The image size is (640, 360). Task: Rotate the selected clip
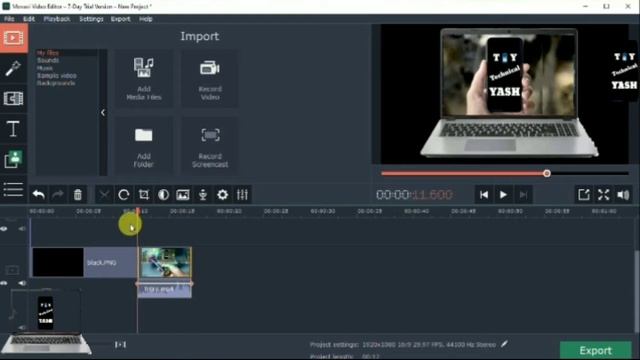124,195
